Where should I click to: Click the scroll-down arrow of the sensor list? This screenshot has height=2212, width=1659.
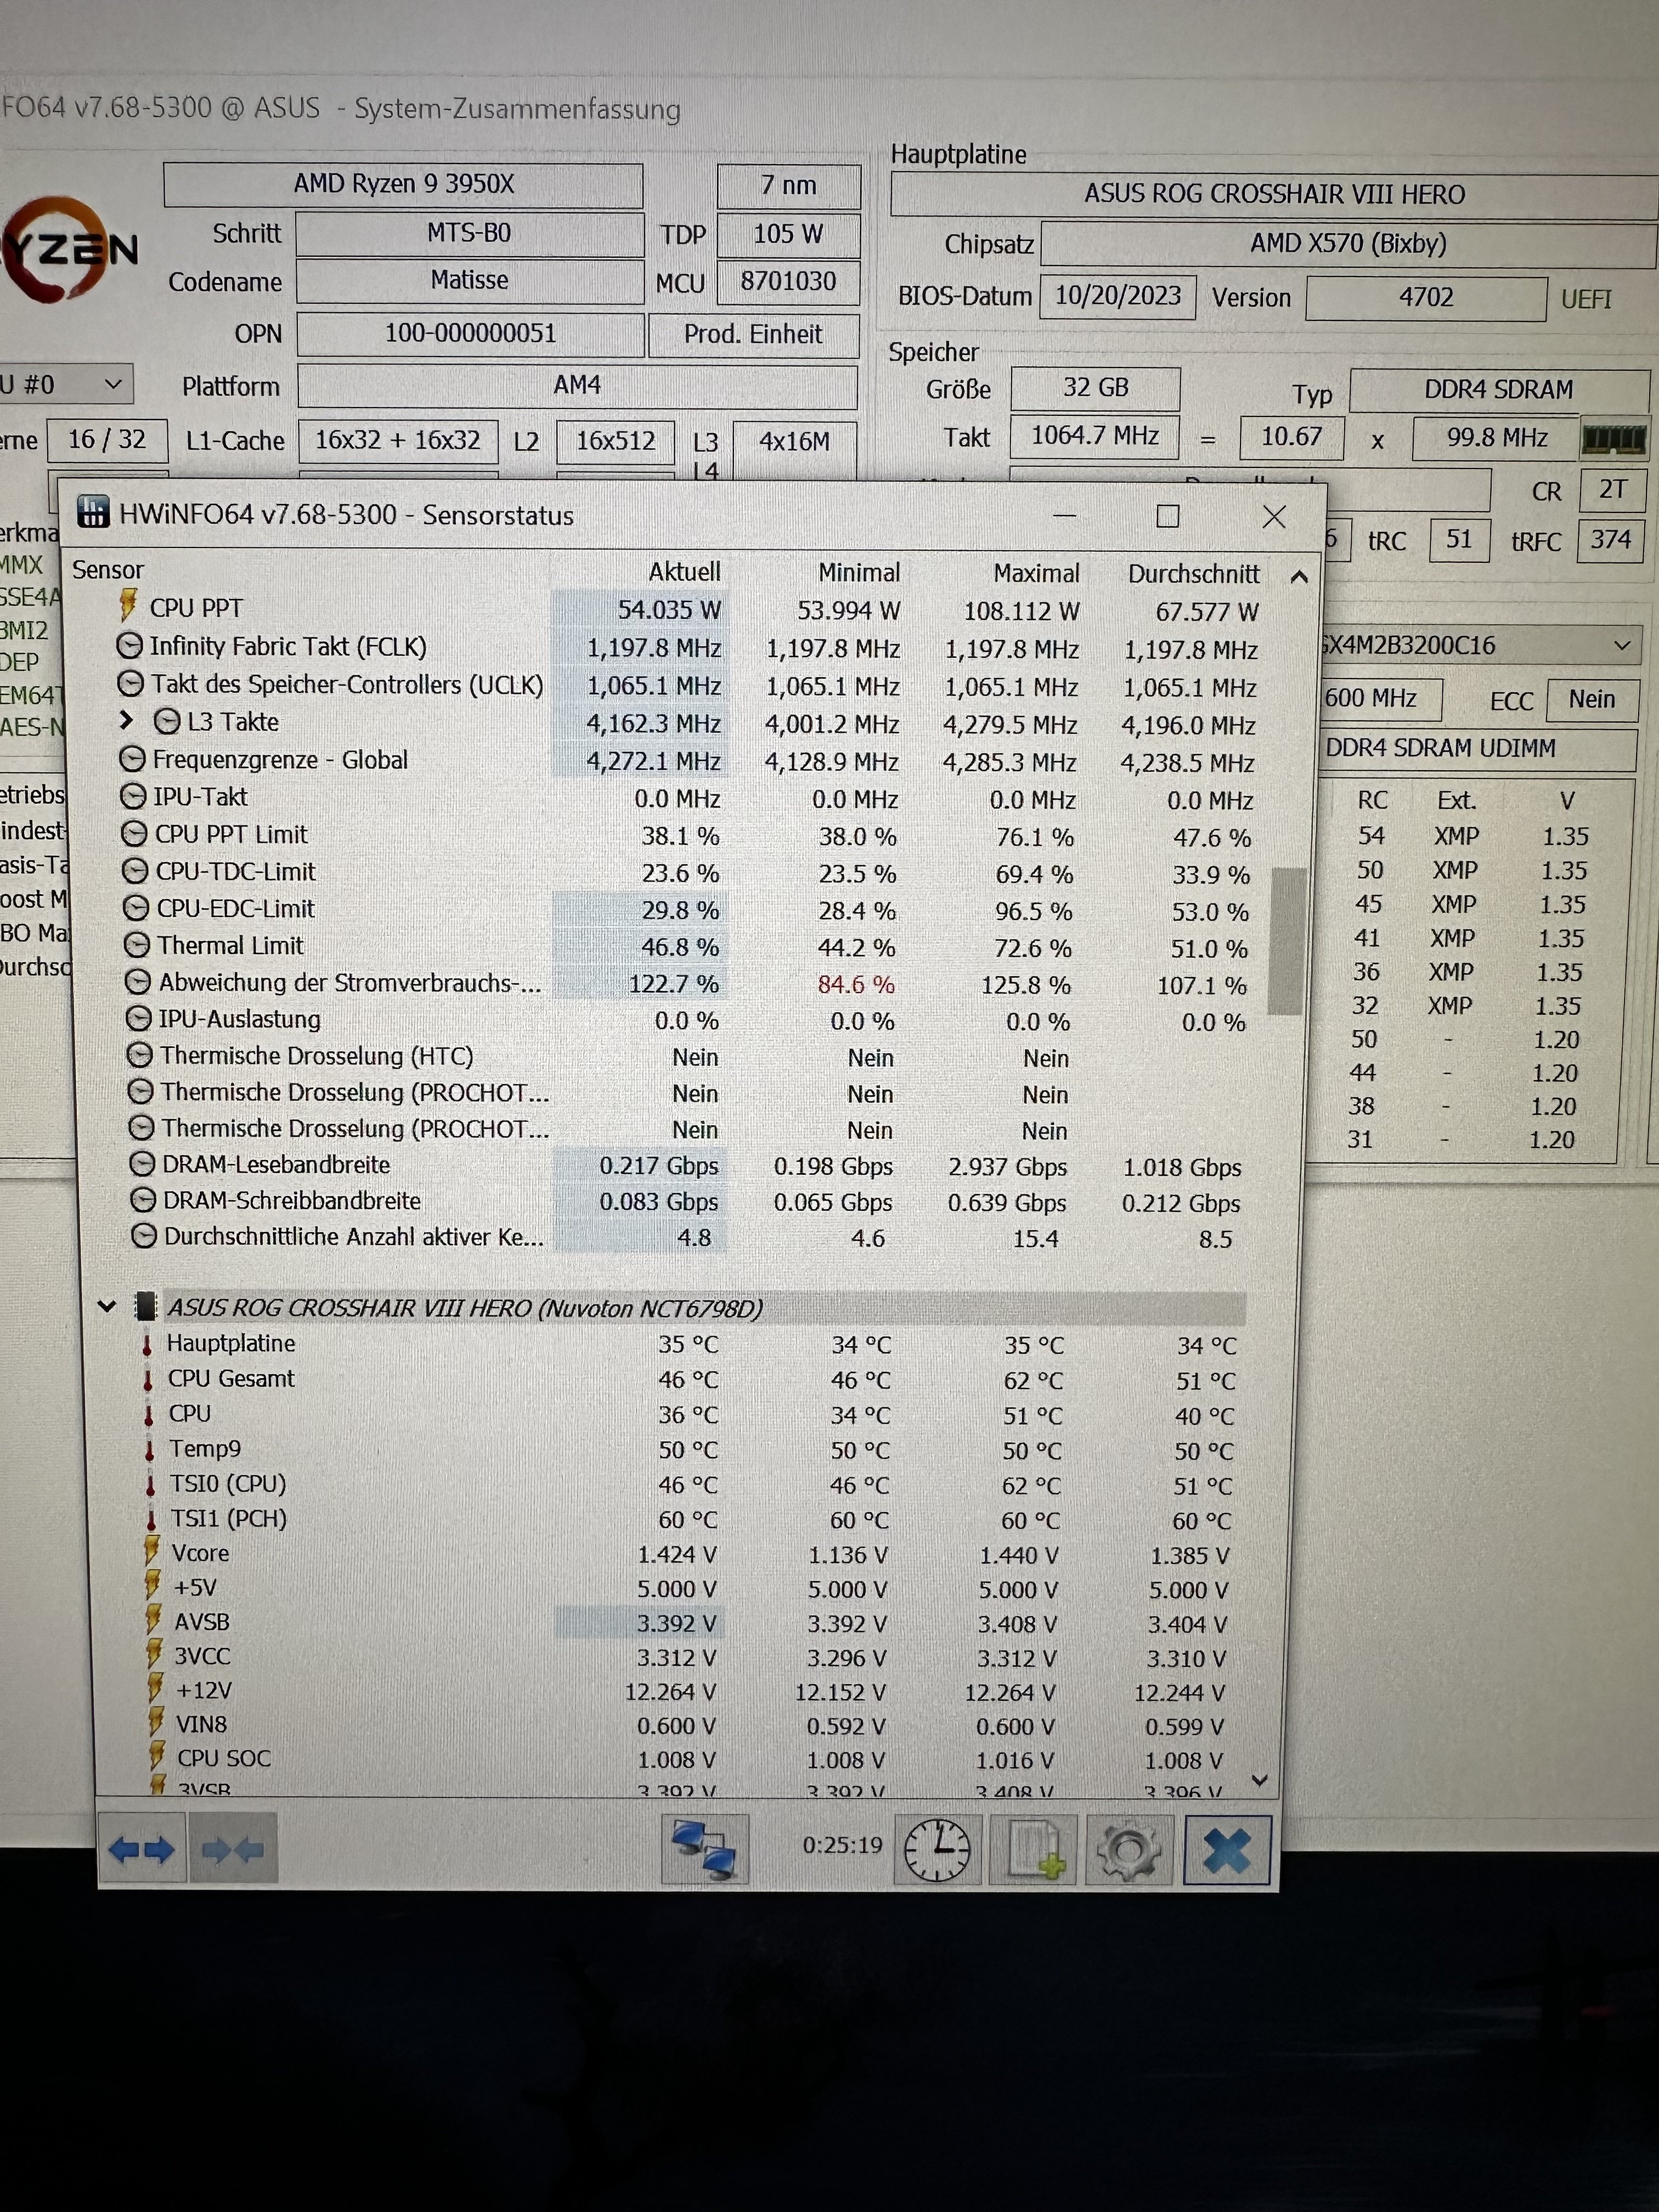click(x=1260, y=1780)
